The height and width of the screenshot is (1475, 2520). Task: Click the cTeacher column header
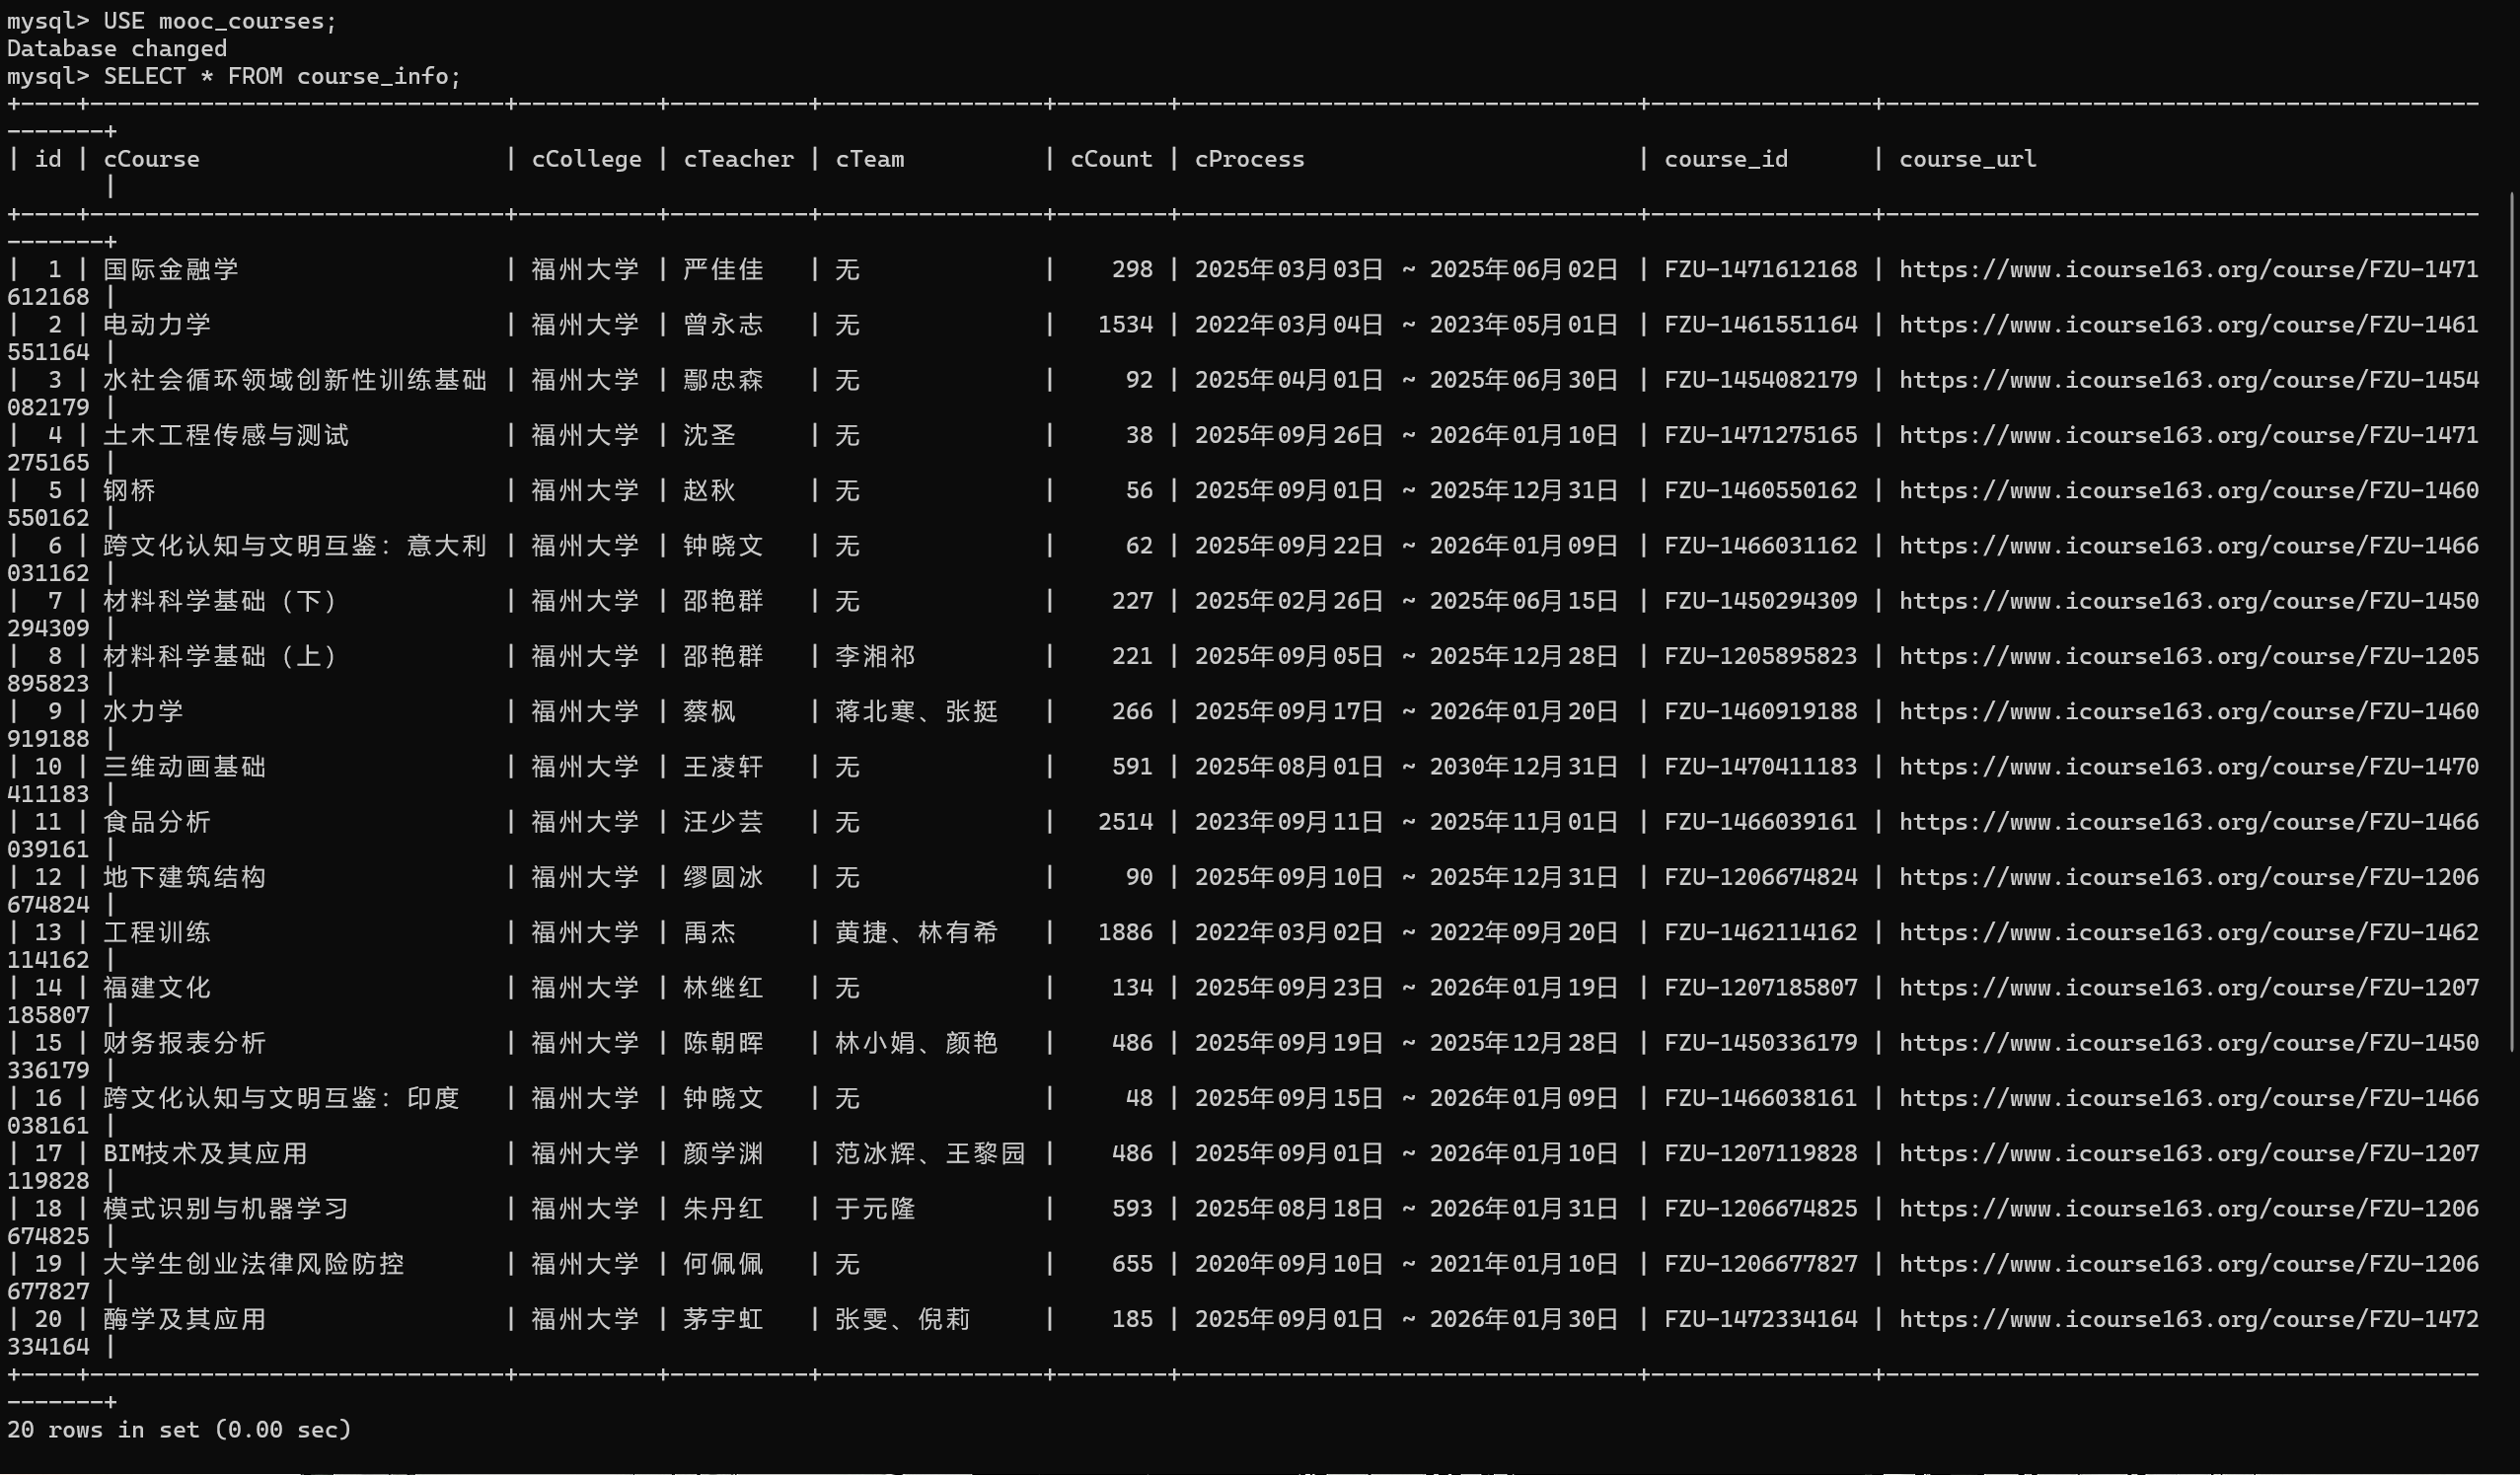(x=738, y=159)
